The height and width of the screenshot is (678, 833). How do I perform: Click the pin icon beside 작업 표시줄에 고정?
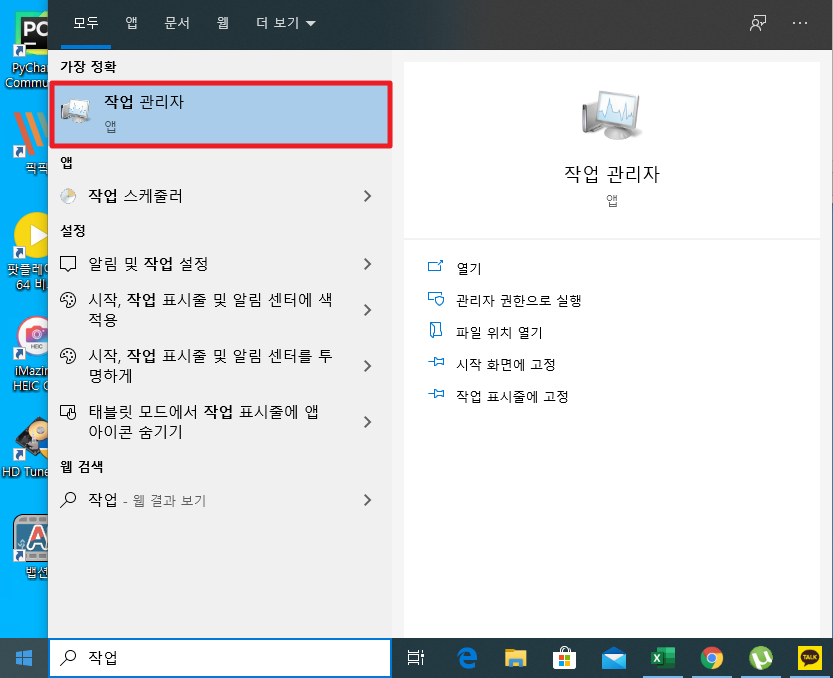[x=436, y=394]
